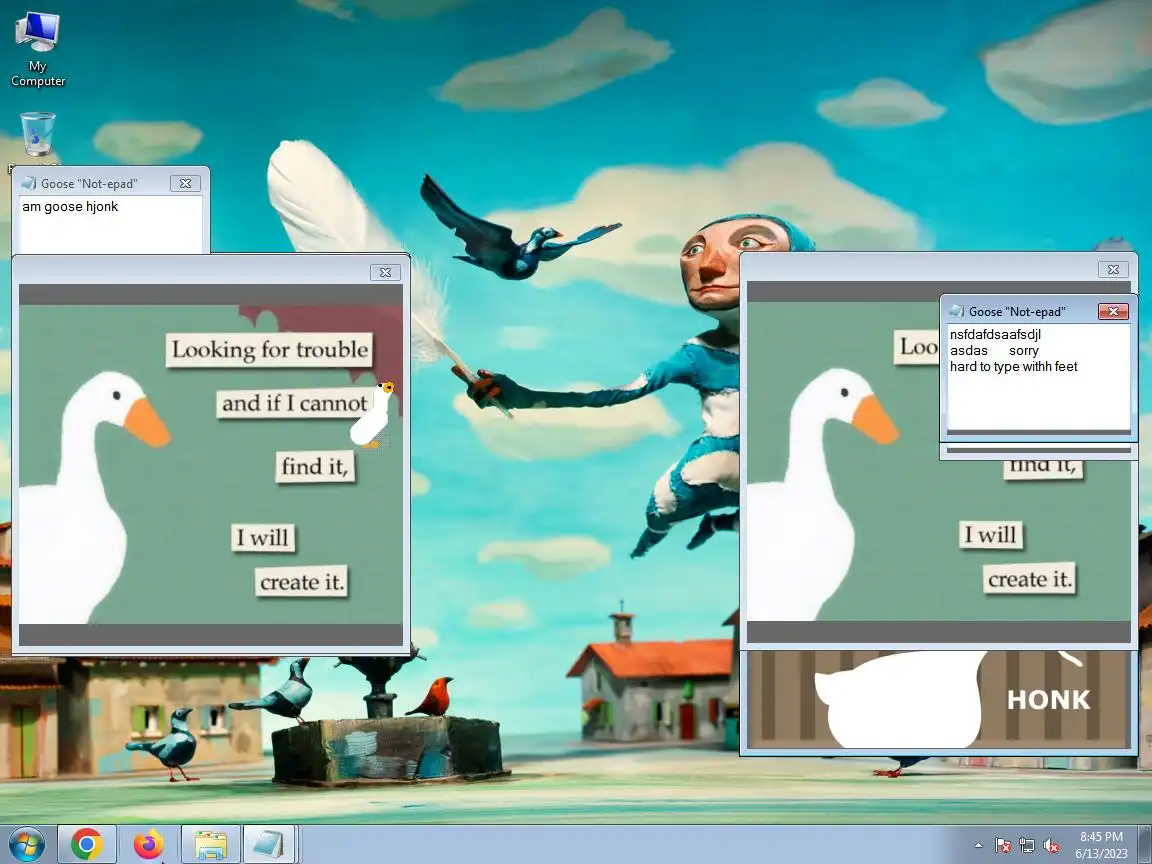
Task: Click the HONK text in the bottom window
Action: (1049, 699)
